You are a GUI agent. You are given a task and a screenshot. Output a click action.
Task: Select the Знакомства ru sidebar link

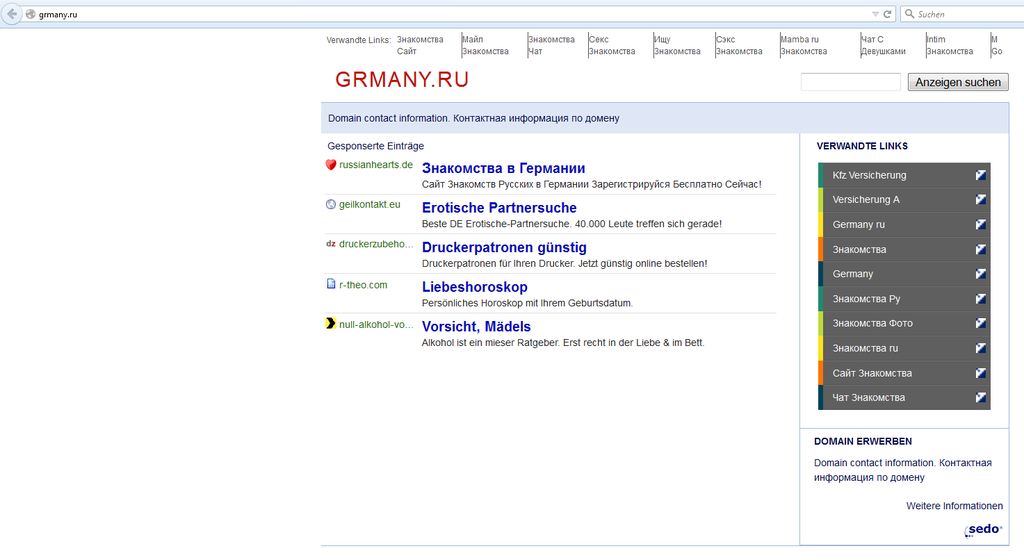coord(865,349)
